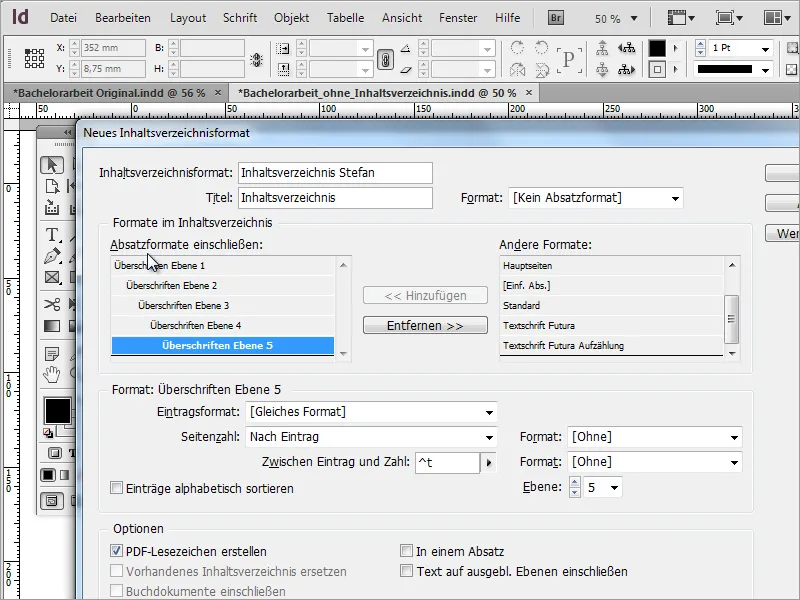Select the Type (T) tool

(x=52, y=235)
